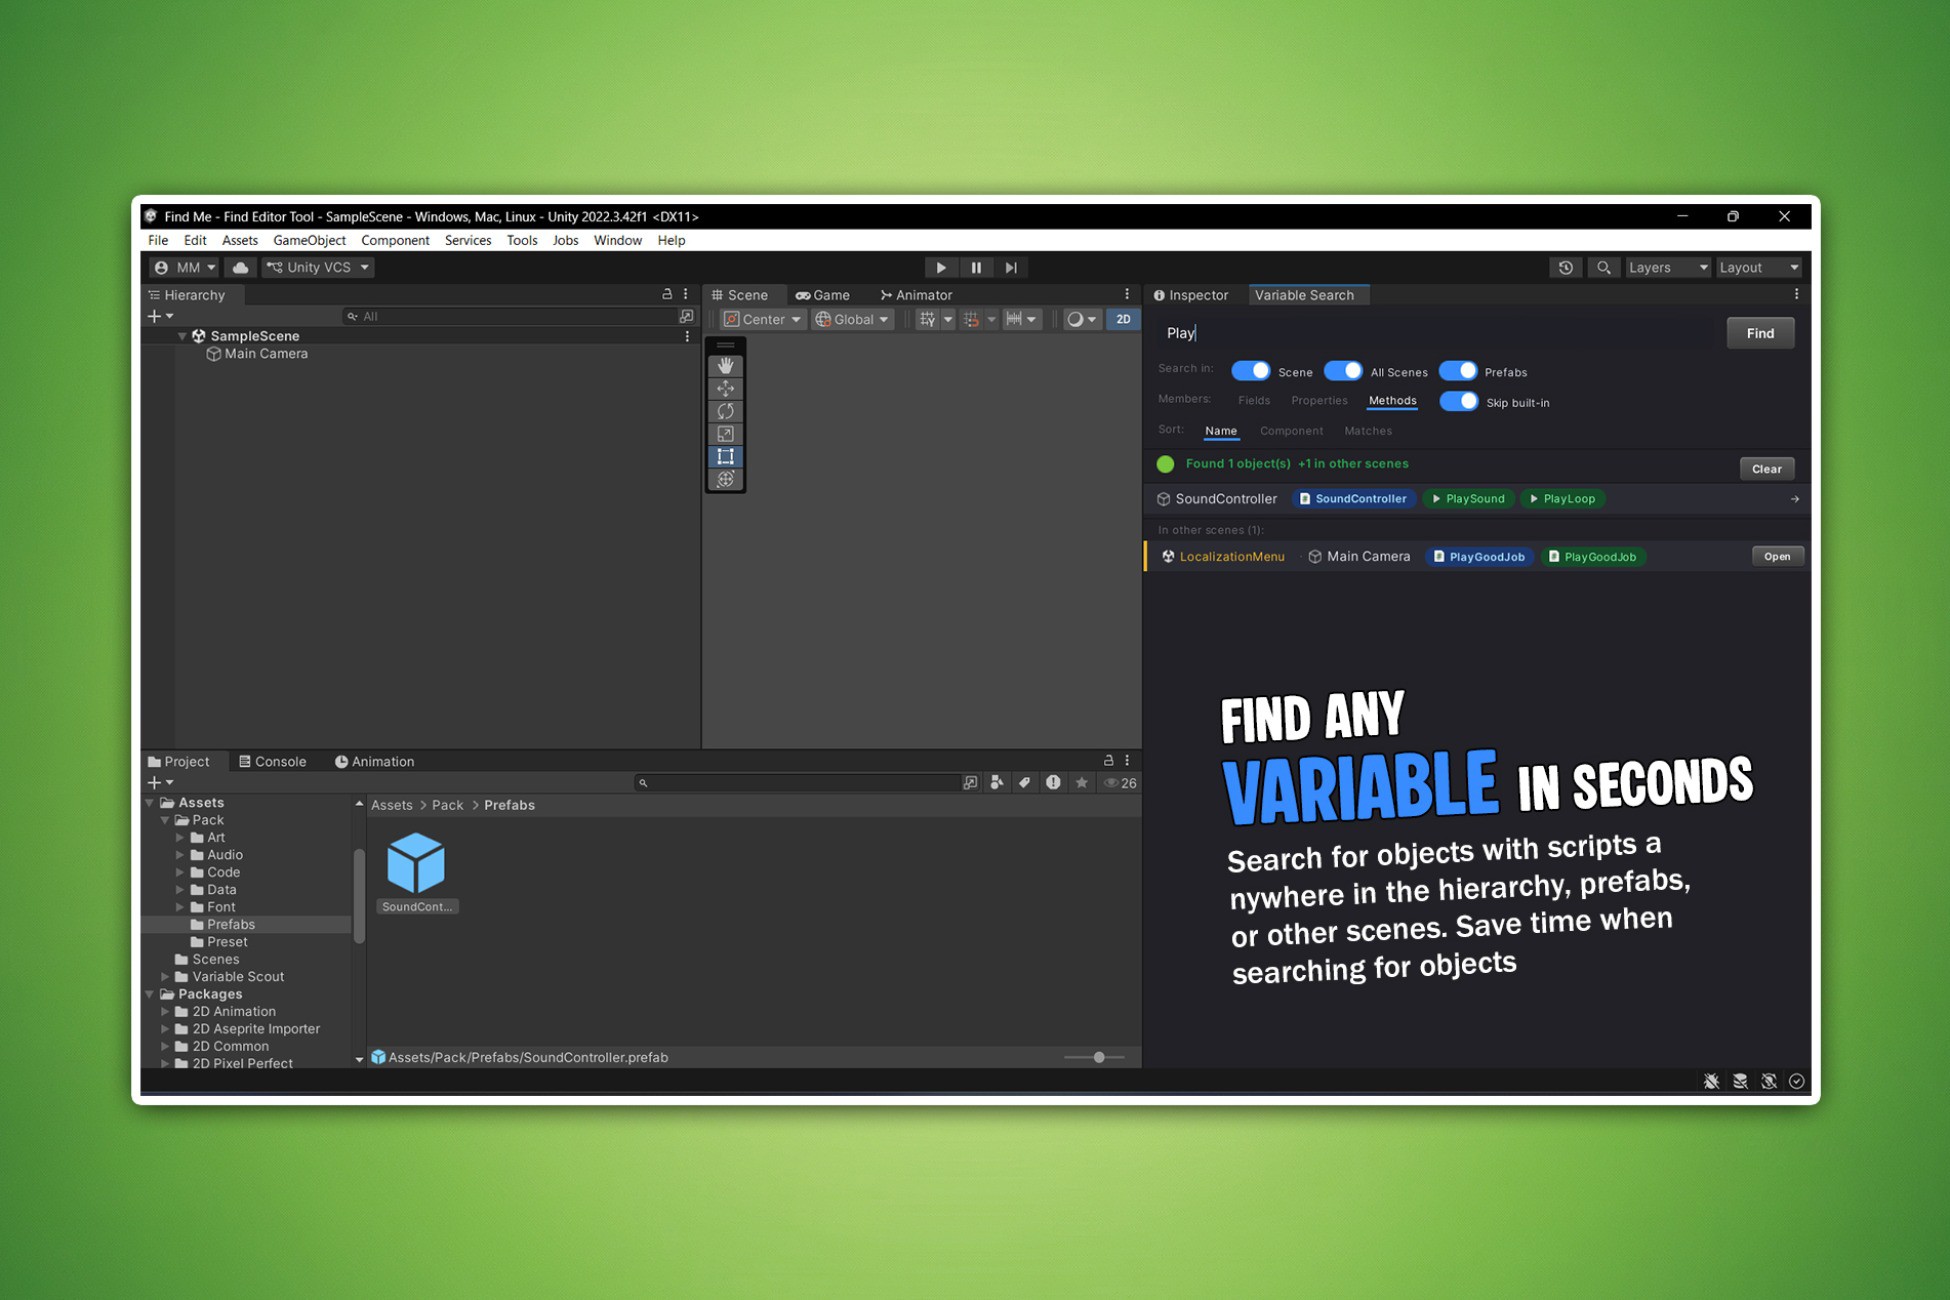The width and height of the screenshot is (1950, 1300).
Task: Expand the Art folder in Project
Action: (x=180, y=838)
